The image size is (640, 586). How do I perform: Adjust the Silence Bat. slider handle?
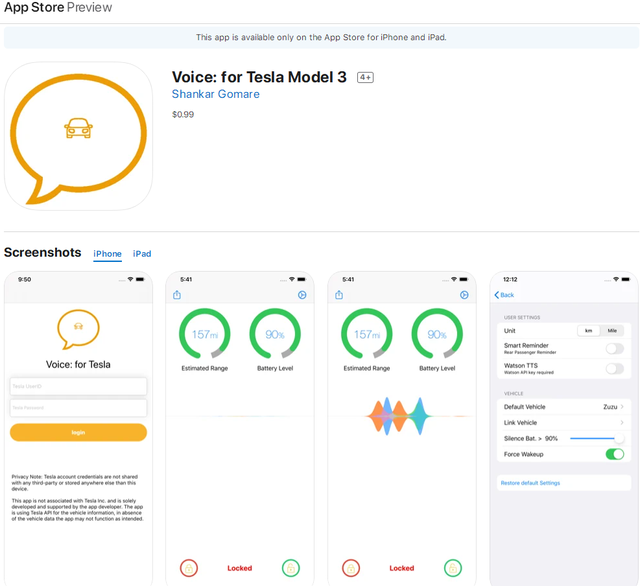(619, 438)
